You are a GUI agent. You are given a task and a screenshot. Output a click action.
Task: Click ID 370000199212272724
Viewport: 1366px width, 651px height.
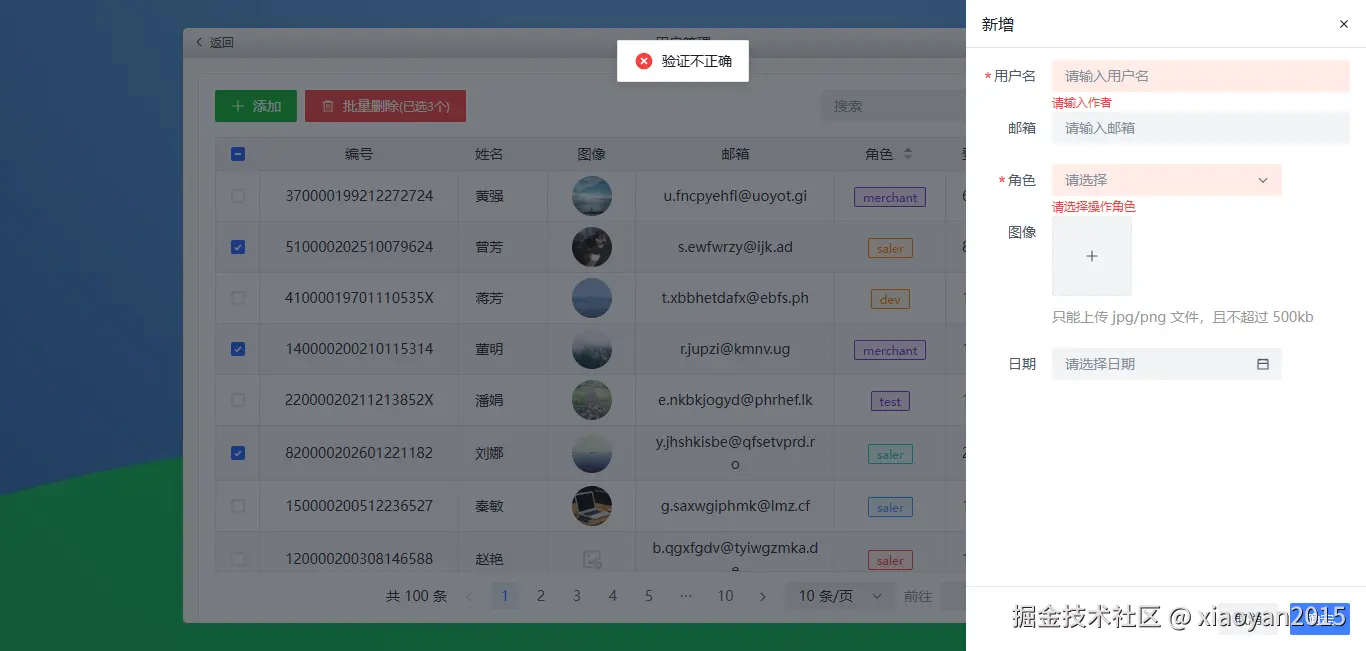point(359,196)
